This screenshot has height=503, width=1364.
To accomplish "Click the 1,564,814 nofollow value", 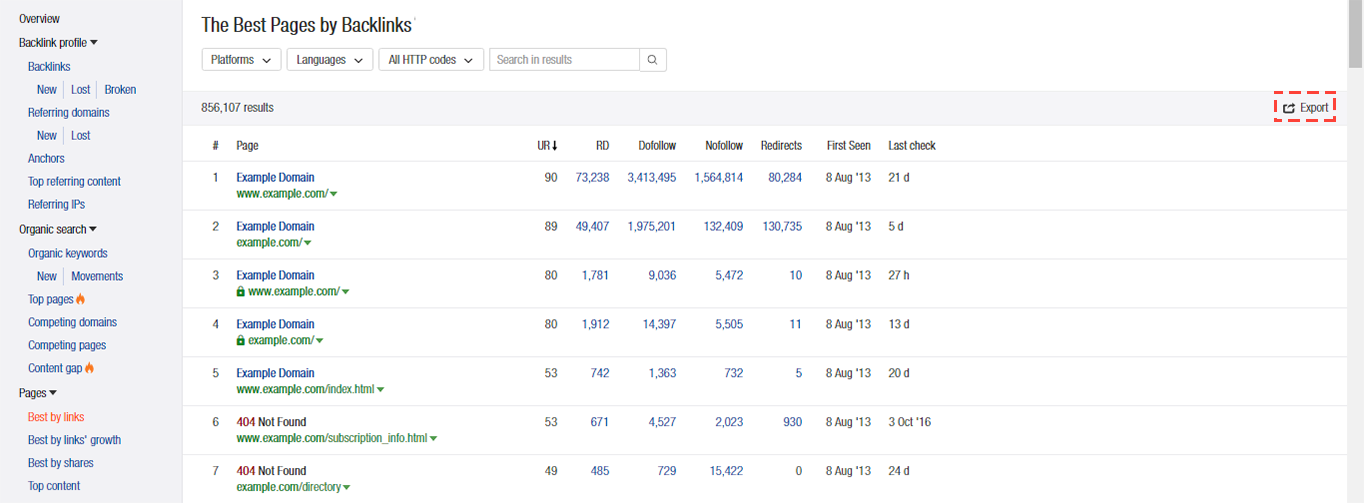I will [718, 178].
